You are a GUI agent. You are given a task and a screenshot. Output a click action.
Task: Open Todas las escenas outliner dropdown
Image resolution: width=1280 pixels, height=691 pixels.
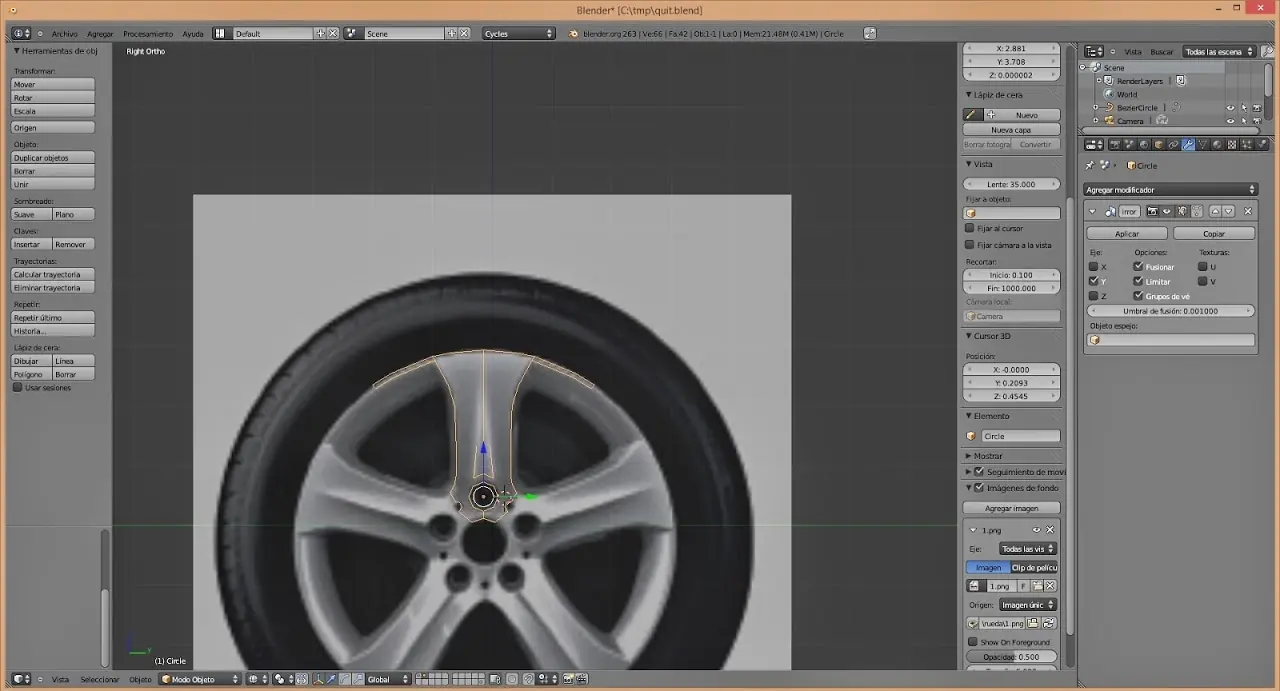(1218, 51)
